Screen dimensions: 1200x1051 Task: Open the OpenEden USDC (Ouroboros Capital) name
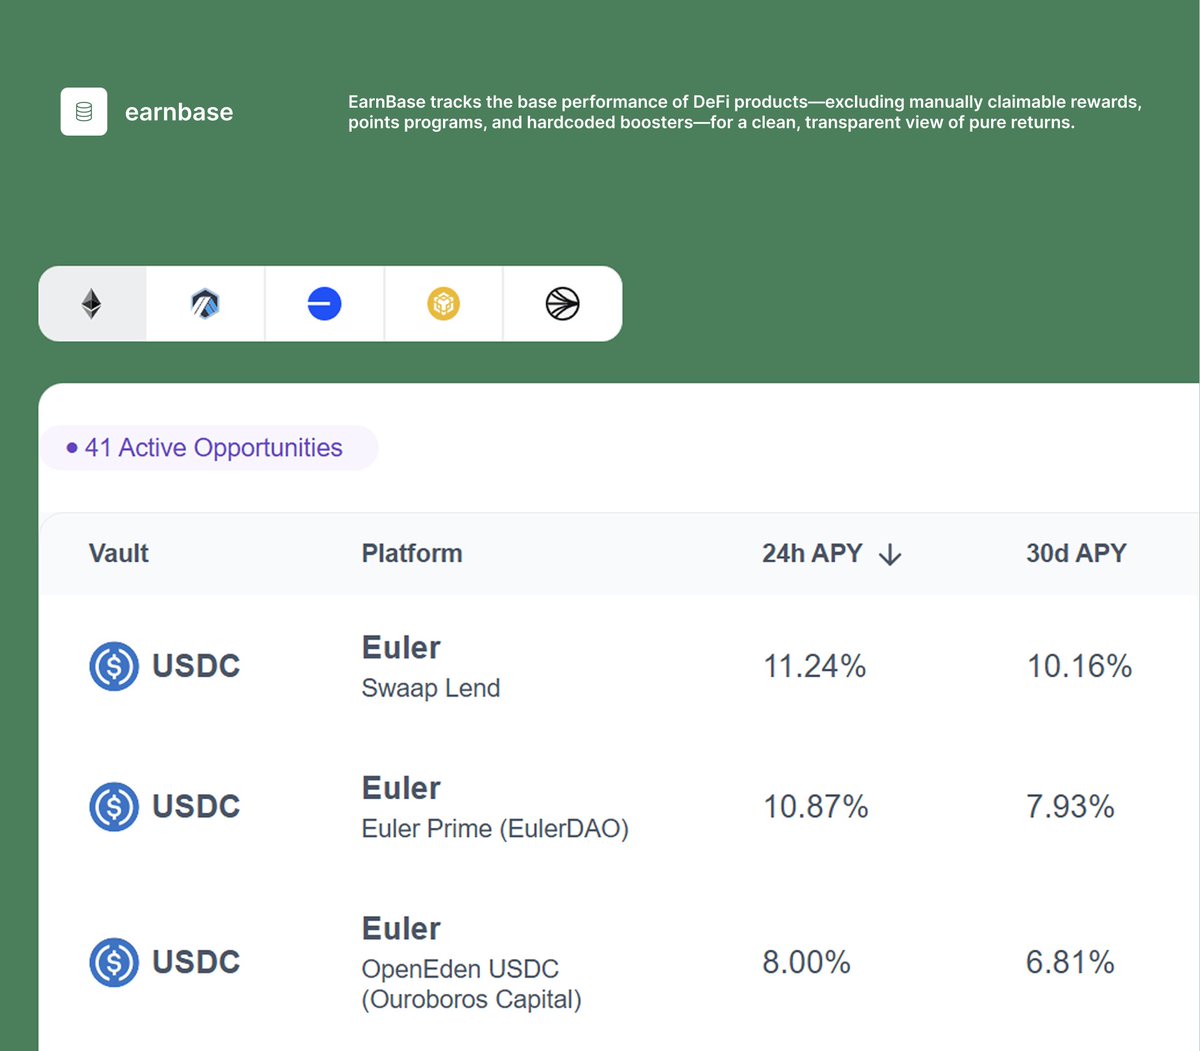471,984
